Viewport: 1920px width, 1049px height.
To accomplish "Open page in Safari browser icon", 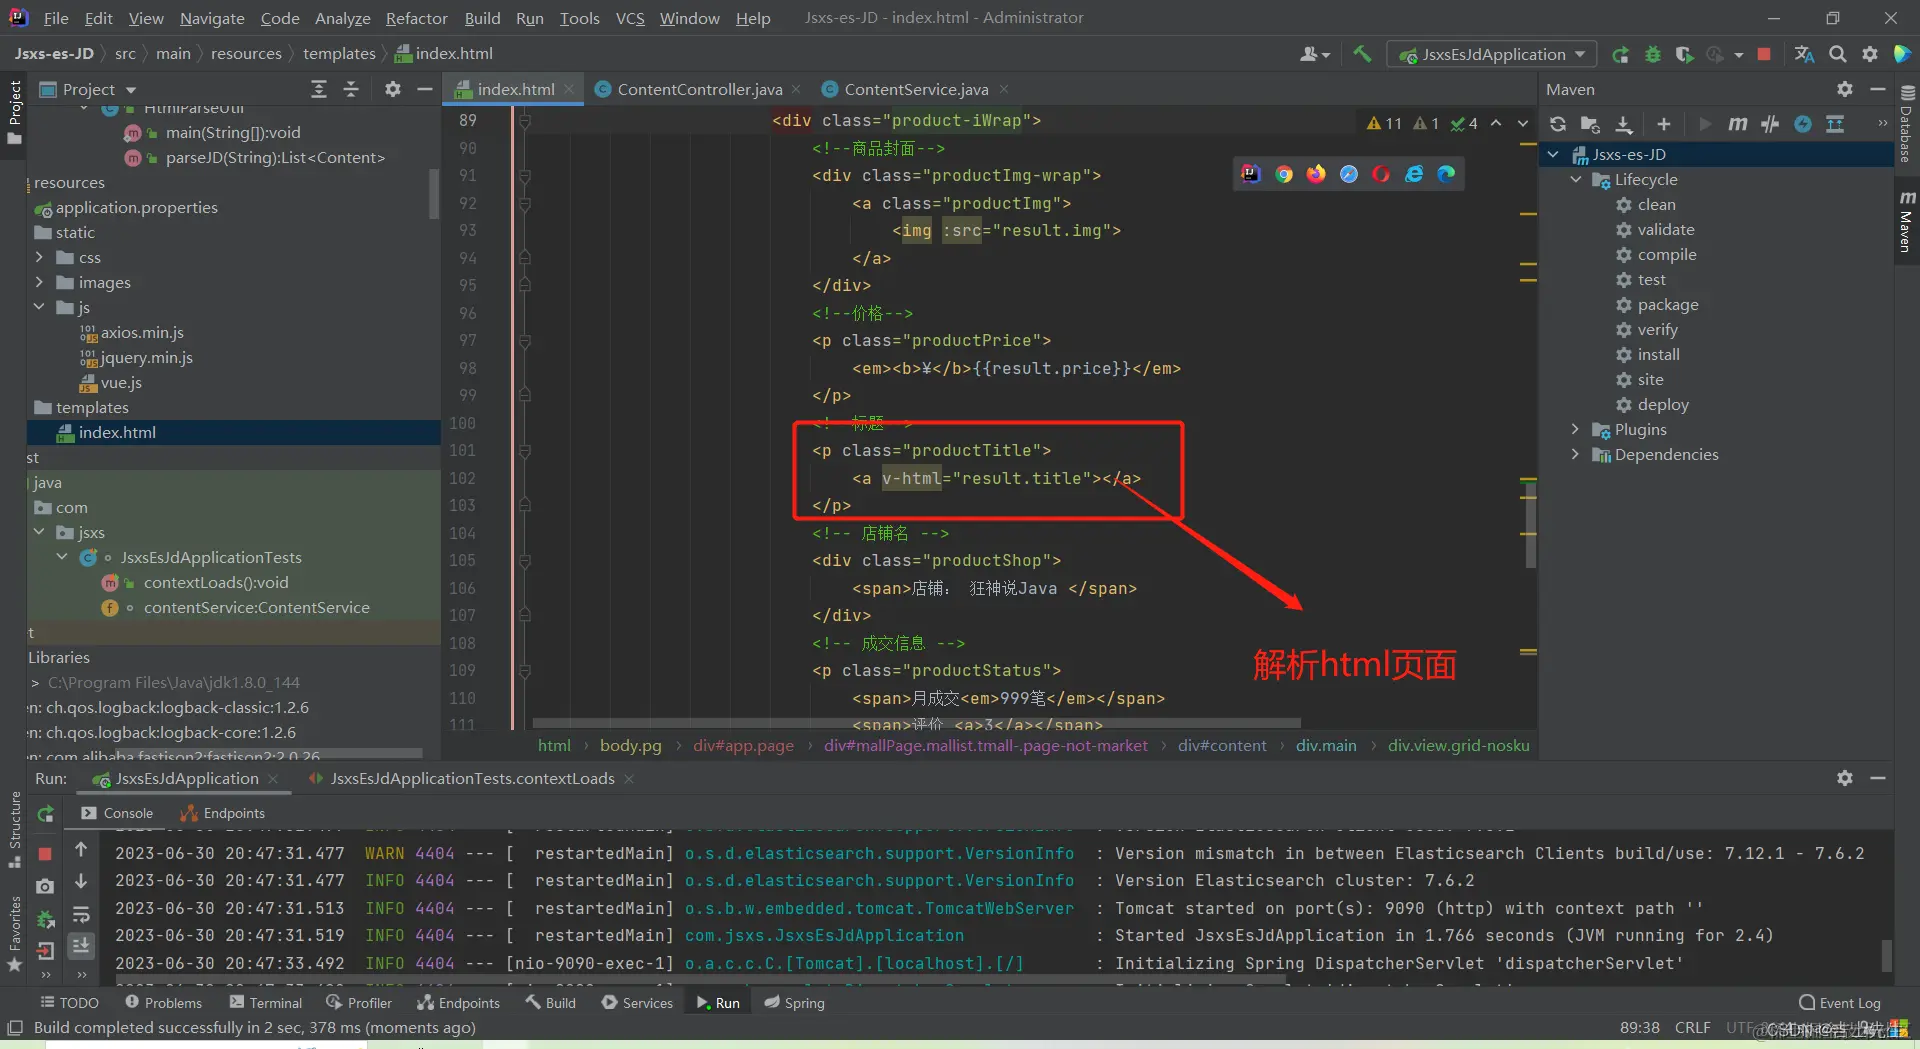I will tap(1349, 174).
